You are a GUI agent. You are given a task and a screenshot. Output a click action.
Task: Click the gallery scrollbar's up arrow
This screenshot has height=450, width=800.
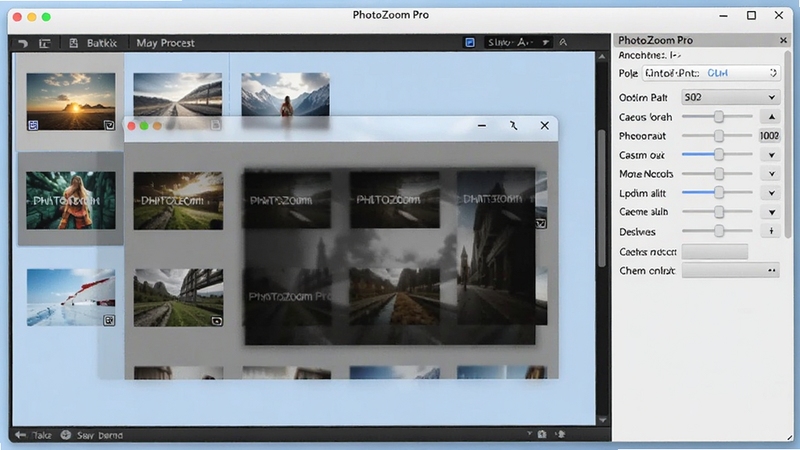602,57
